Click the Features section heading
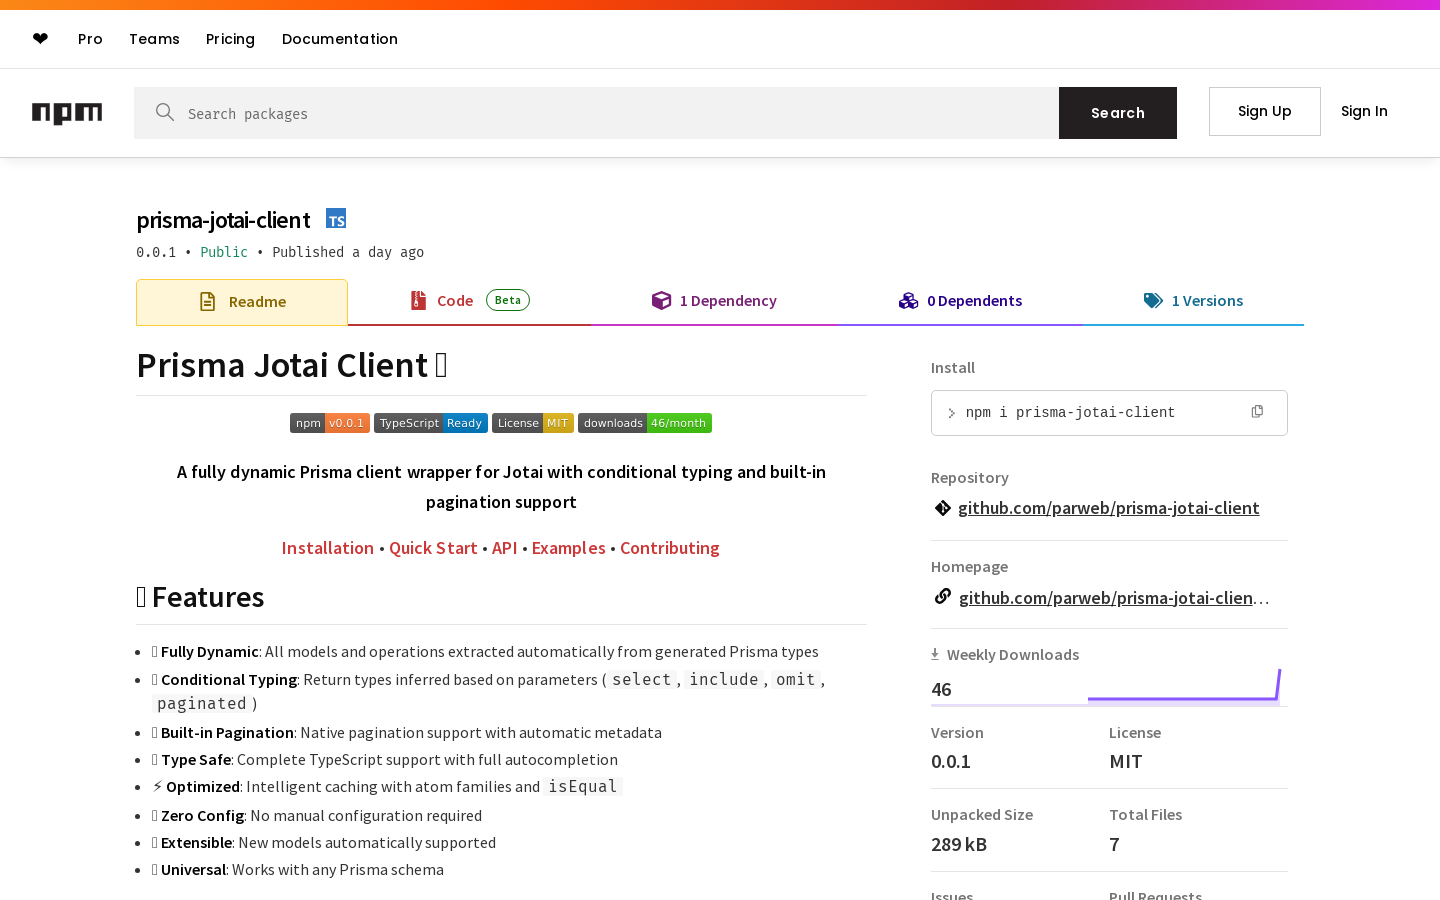This screenshot has width=1440, height=900. [200, 597]
